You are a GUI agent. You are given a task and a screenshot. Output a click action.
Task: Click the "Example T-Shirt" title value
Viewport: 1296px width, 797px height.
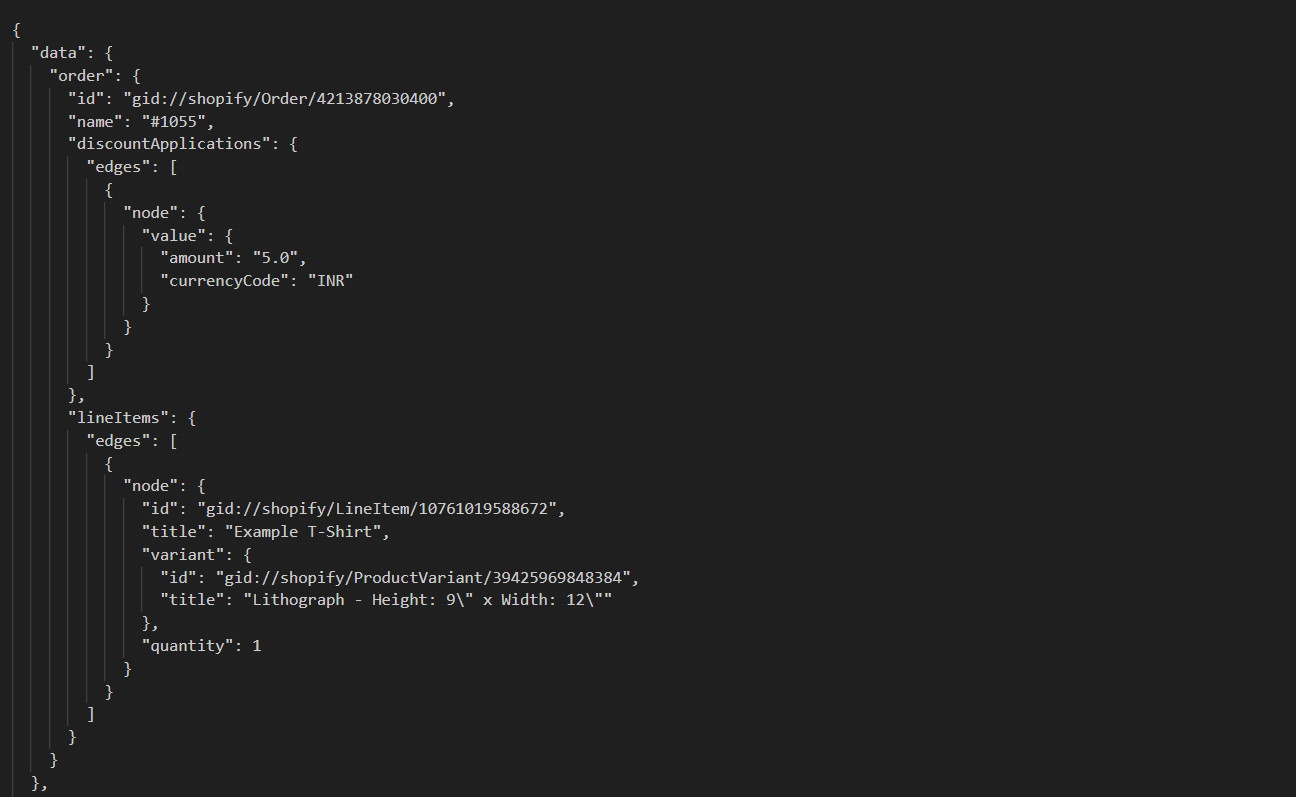coord(306,532)
